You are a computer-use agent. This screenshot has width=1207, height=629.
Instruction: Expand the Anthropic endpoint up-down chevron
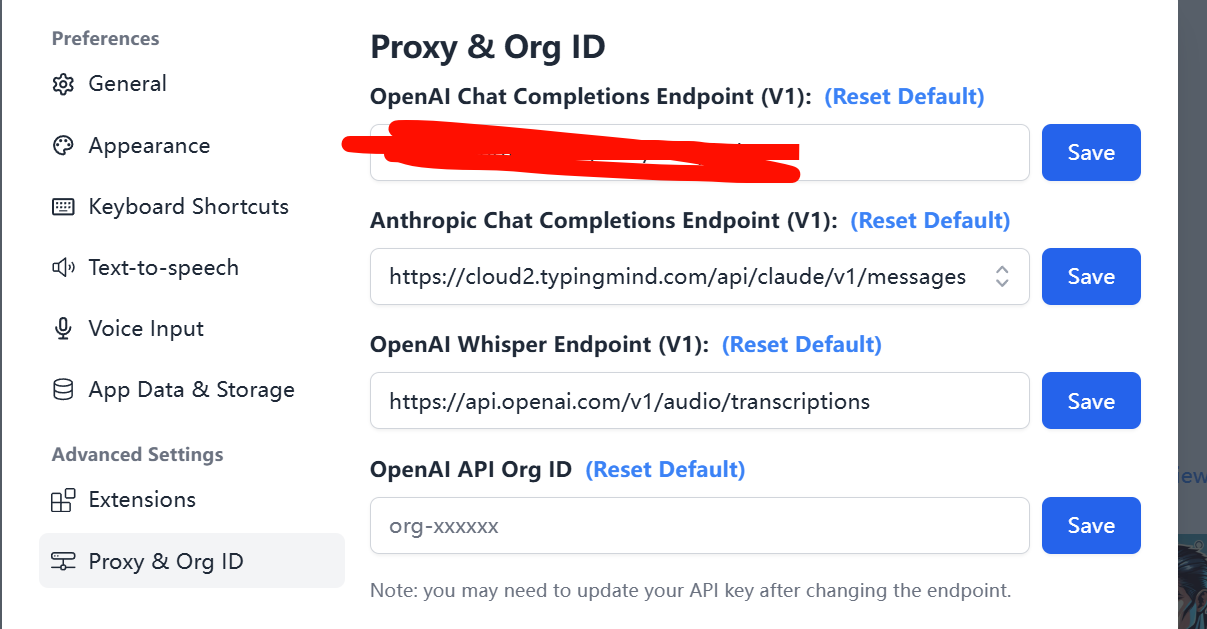(x=1002, y=277)
